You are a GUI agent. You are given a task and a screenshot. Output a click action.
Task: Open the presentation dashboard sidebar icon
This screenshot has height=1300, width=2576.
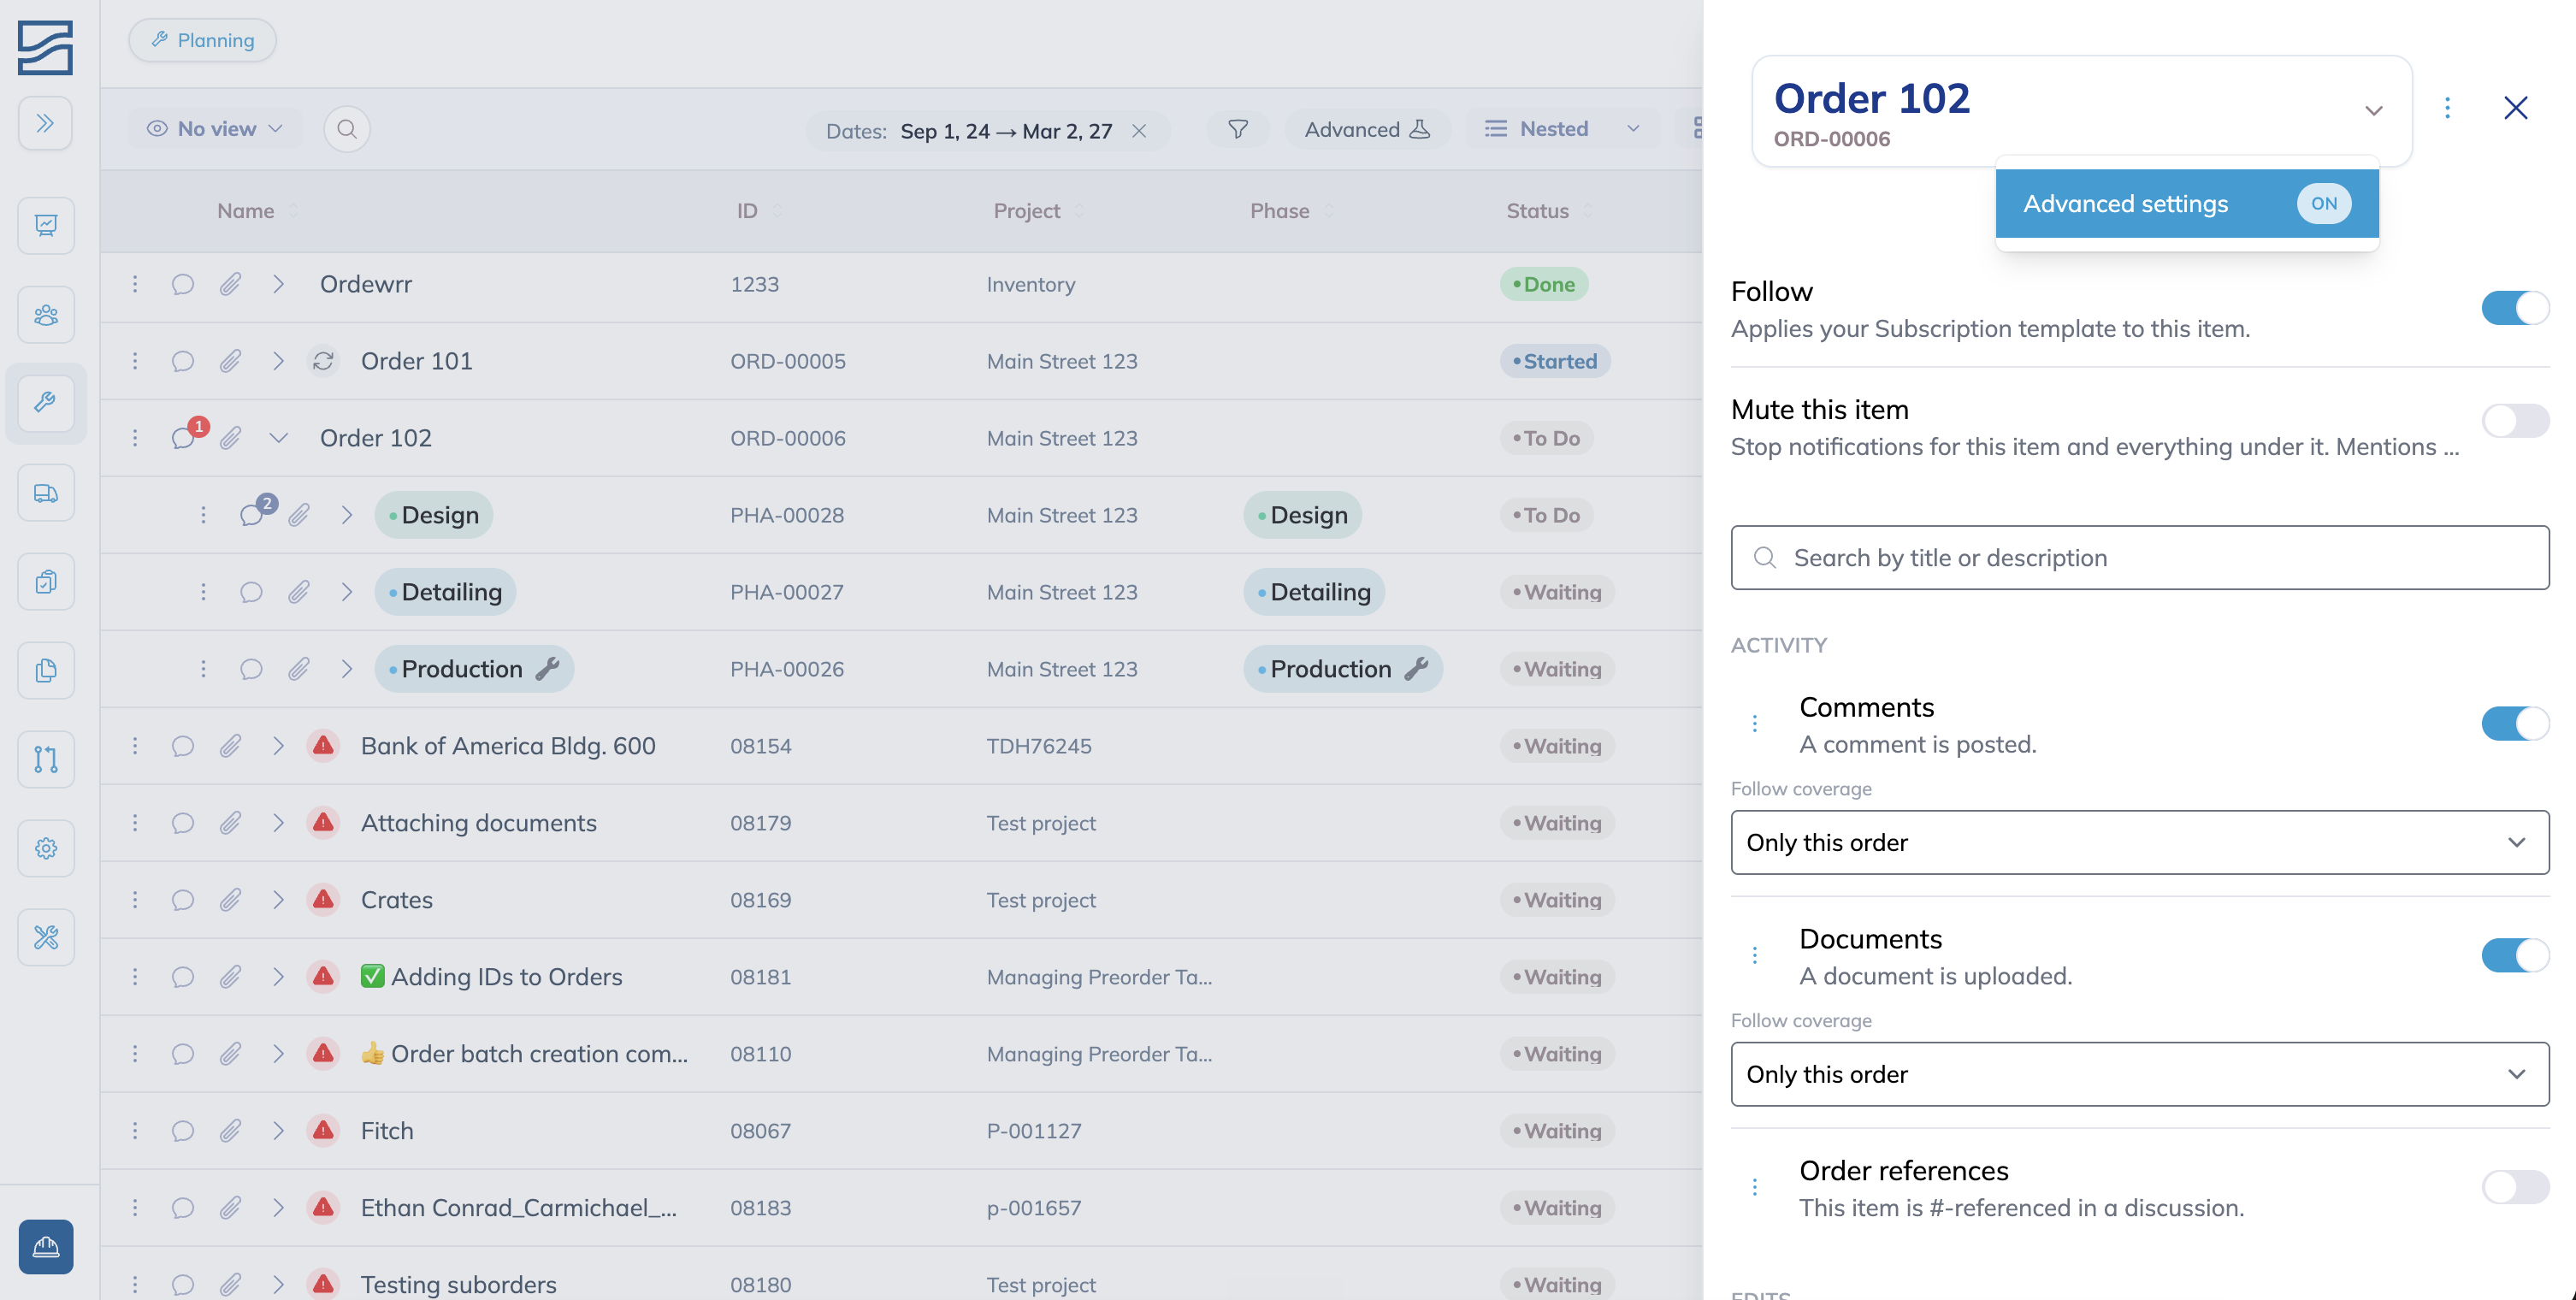click(x=45, y=225)
